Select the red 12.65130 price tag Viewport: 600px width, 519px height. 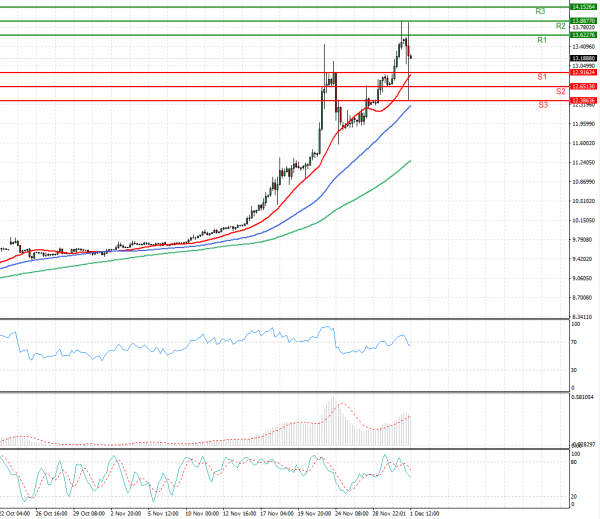click(x=583, y=86)
